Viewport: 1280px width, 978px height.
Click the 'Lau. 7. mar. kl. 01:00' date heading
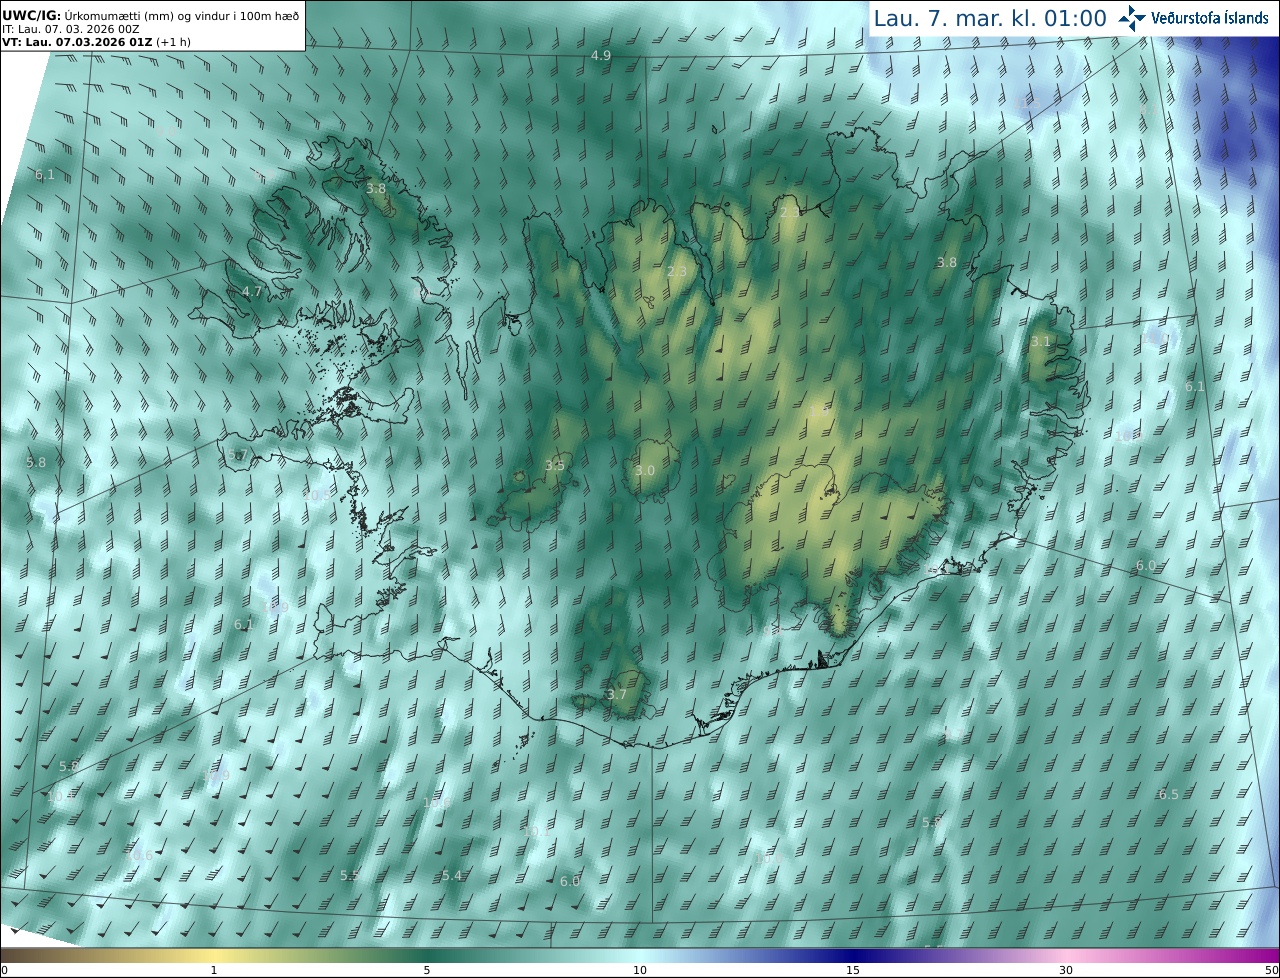tap(990, 18)
